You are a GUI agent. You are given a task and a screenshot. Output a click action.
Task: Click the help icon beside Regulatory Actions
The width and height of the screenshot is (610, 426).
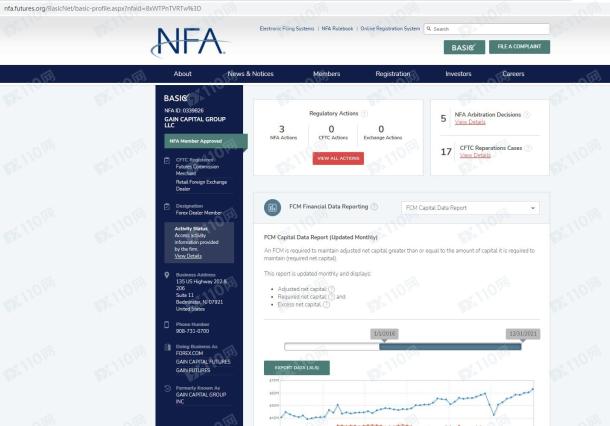(365, 114)
